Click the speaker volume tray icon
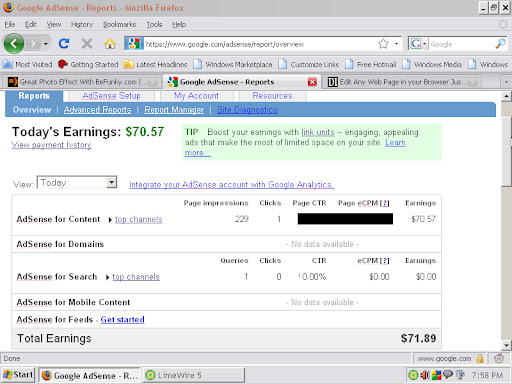512x384 pixels. tap(425, 375)
